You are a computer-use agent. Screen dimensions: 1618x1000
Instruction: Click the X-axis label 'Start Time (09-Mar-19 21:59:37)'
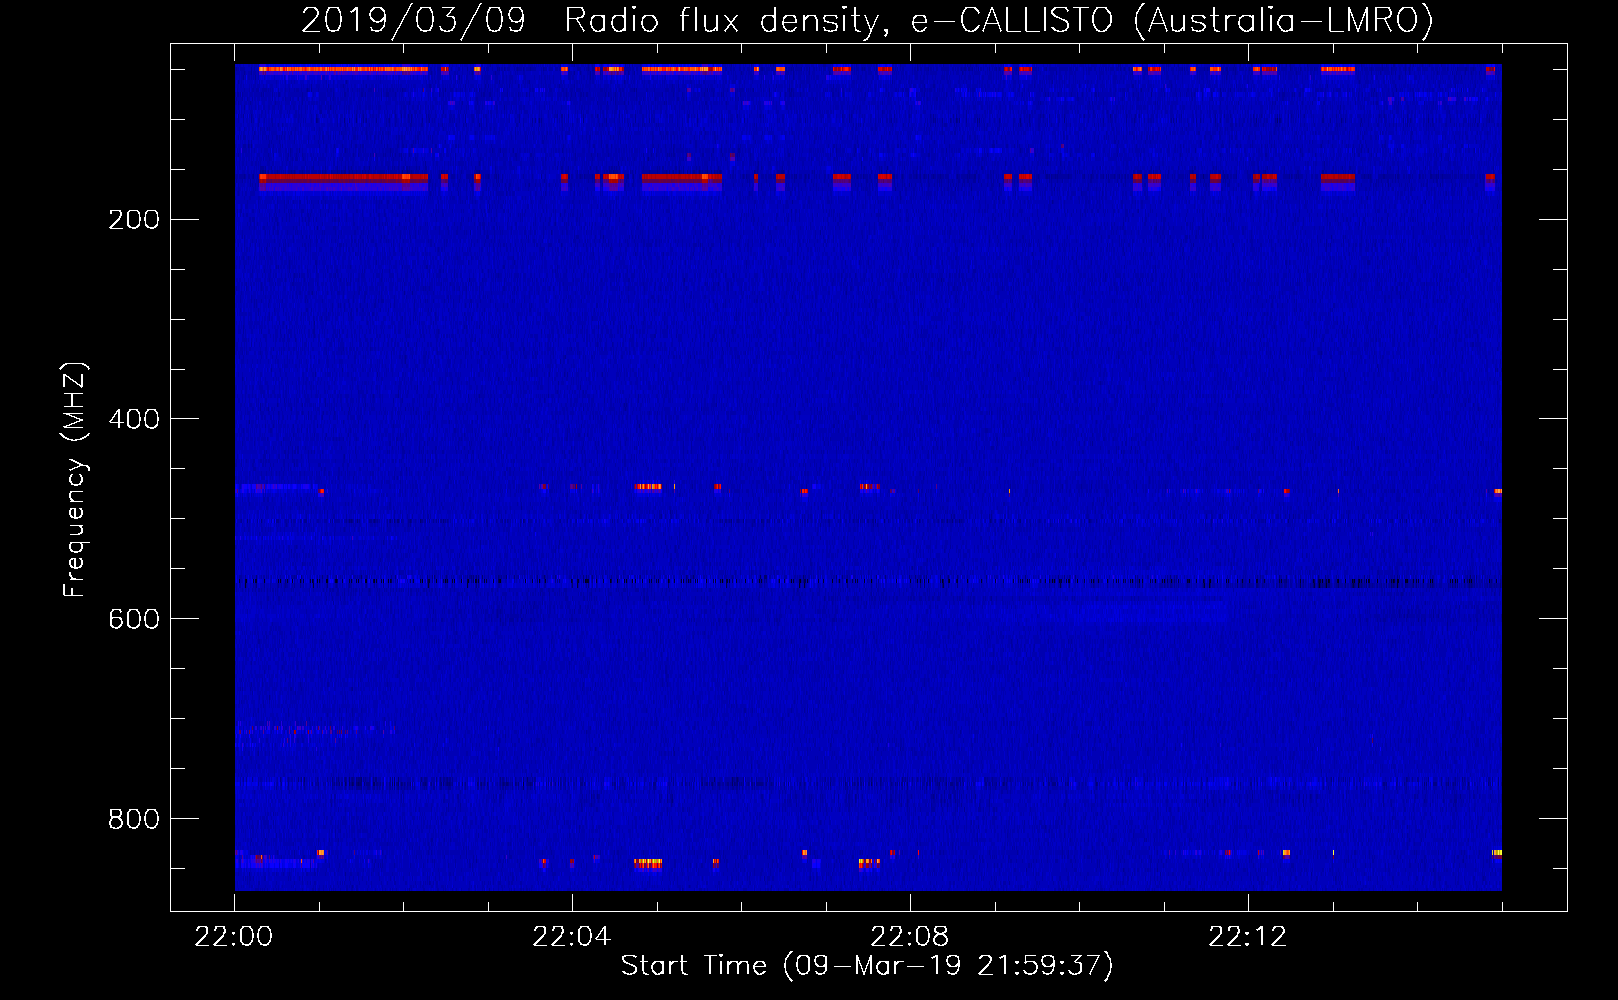867,966
